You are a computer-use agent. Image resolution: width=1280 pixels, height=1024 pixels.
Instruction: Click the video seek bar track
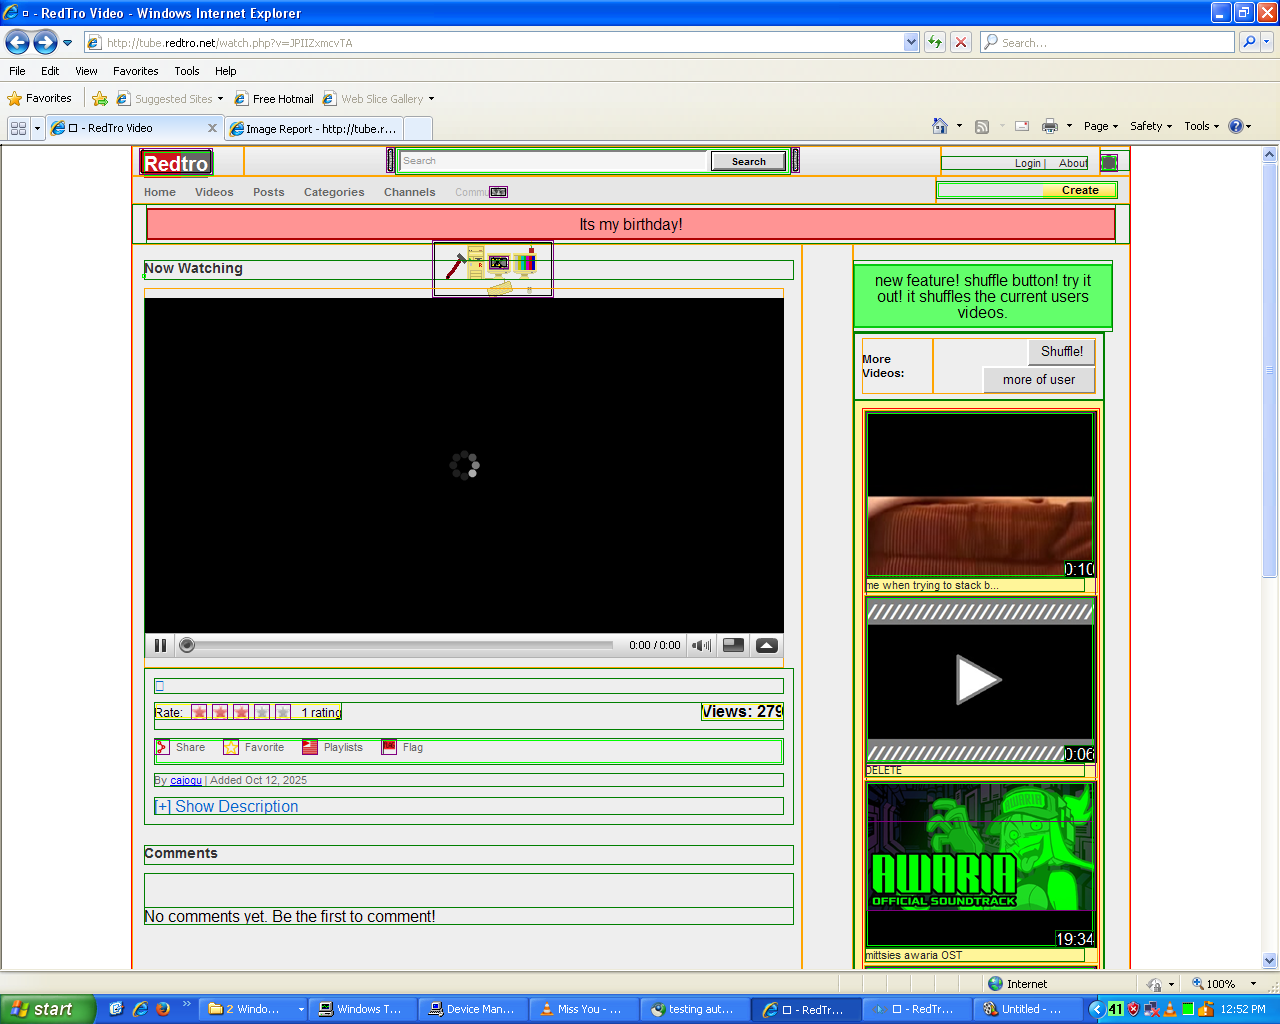coord(400,645)
